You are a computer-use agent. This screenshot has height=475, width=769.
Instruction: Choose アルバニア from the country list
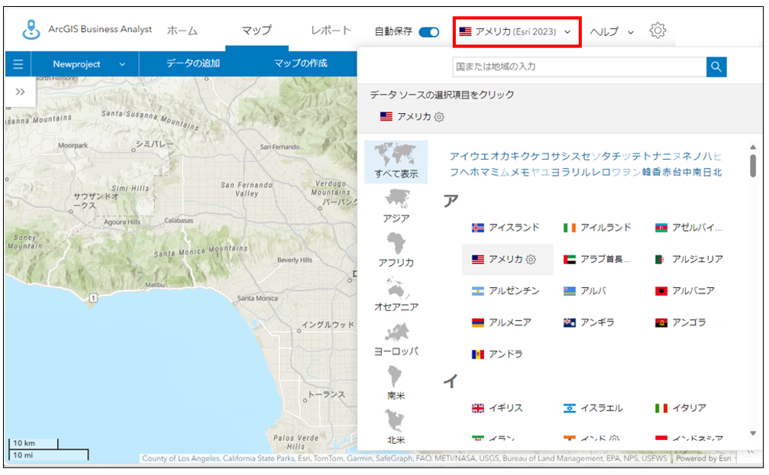pos(685,291)
